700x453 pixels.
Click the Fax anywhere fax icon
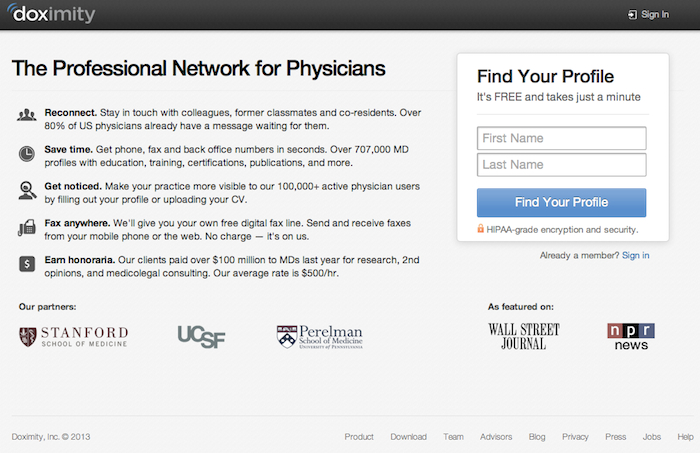[27, 227]
